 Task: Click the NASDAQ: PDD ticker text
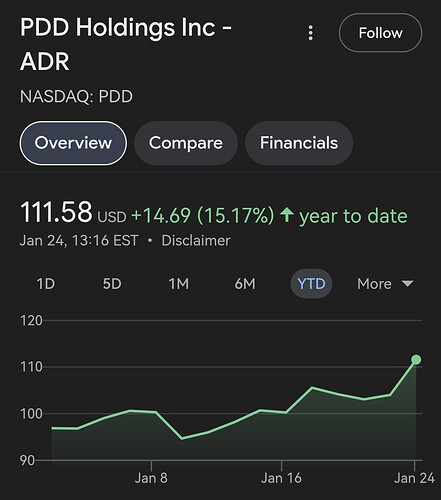pyautogui.click(x=76, y=97)
